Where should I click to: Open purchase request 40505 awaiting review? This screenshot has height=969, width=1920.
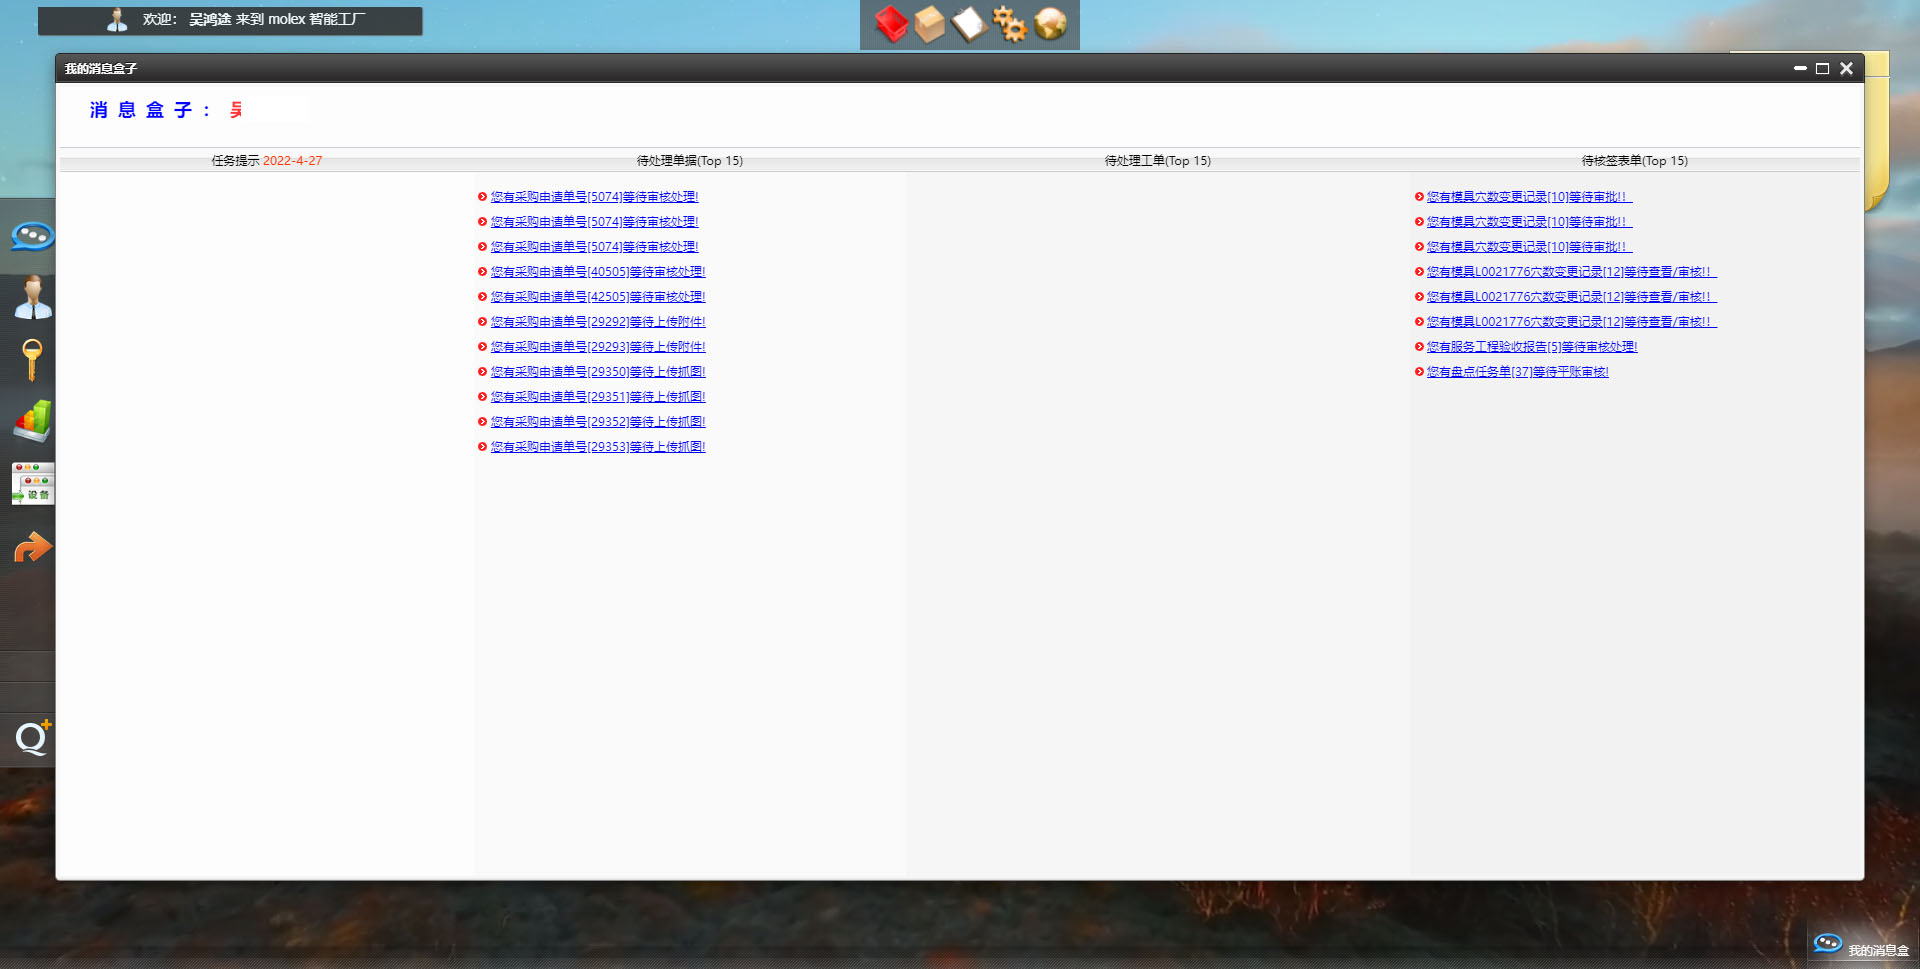[597, 272]
